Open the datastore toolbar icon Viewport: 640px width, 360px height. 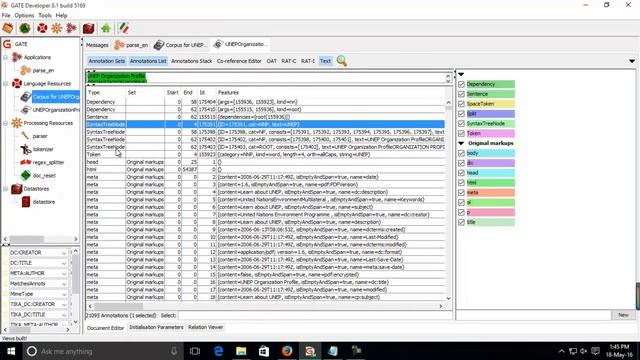[89, 28]
